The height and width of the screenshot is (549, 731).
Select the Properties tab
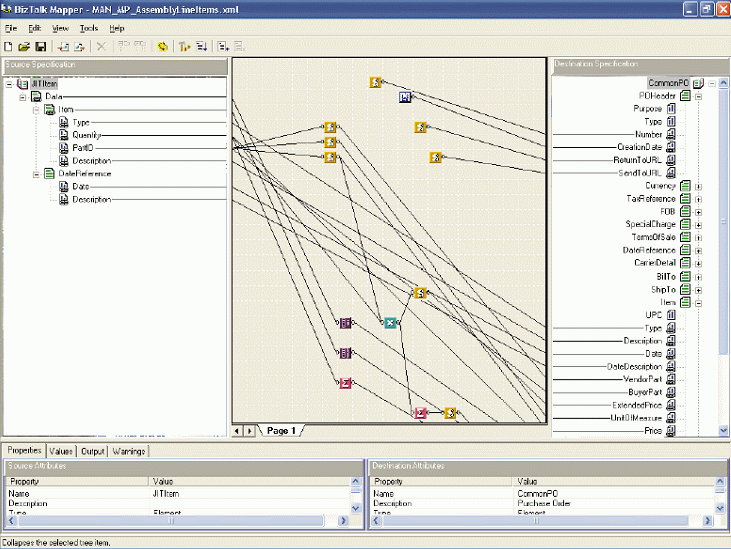(24, 450)
